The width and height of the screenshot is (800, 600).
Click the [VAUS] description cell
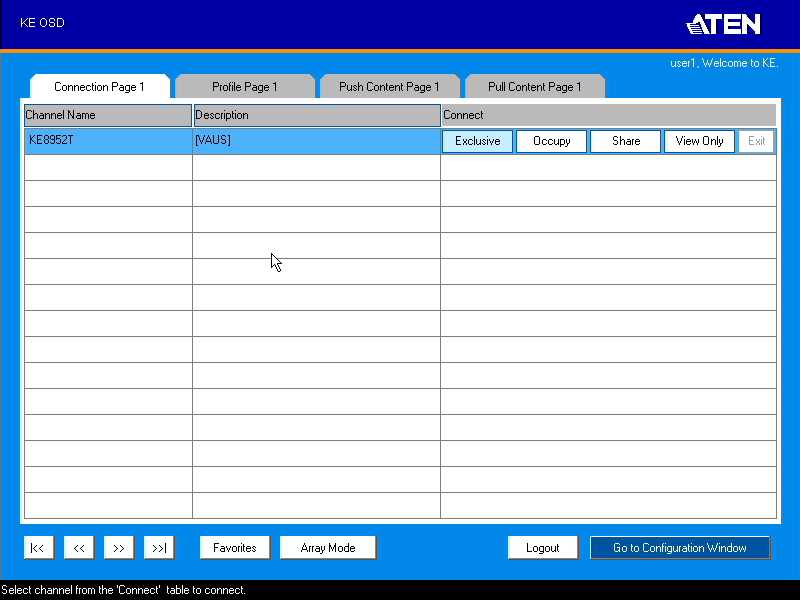317,141
